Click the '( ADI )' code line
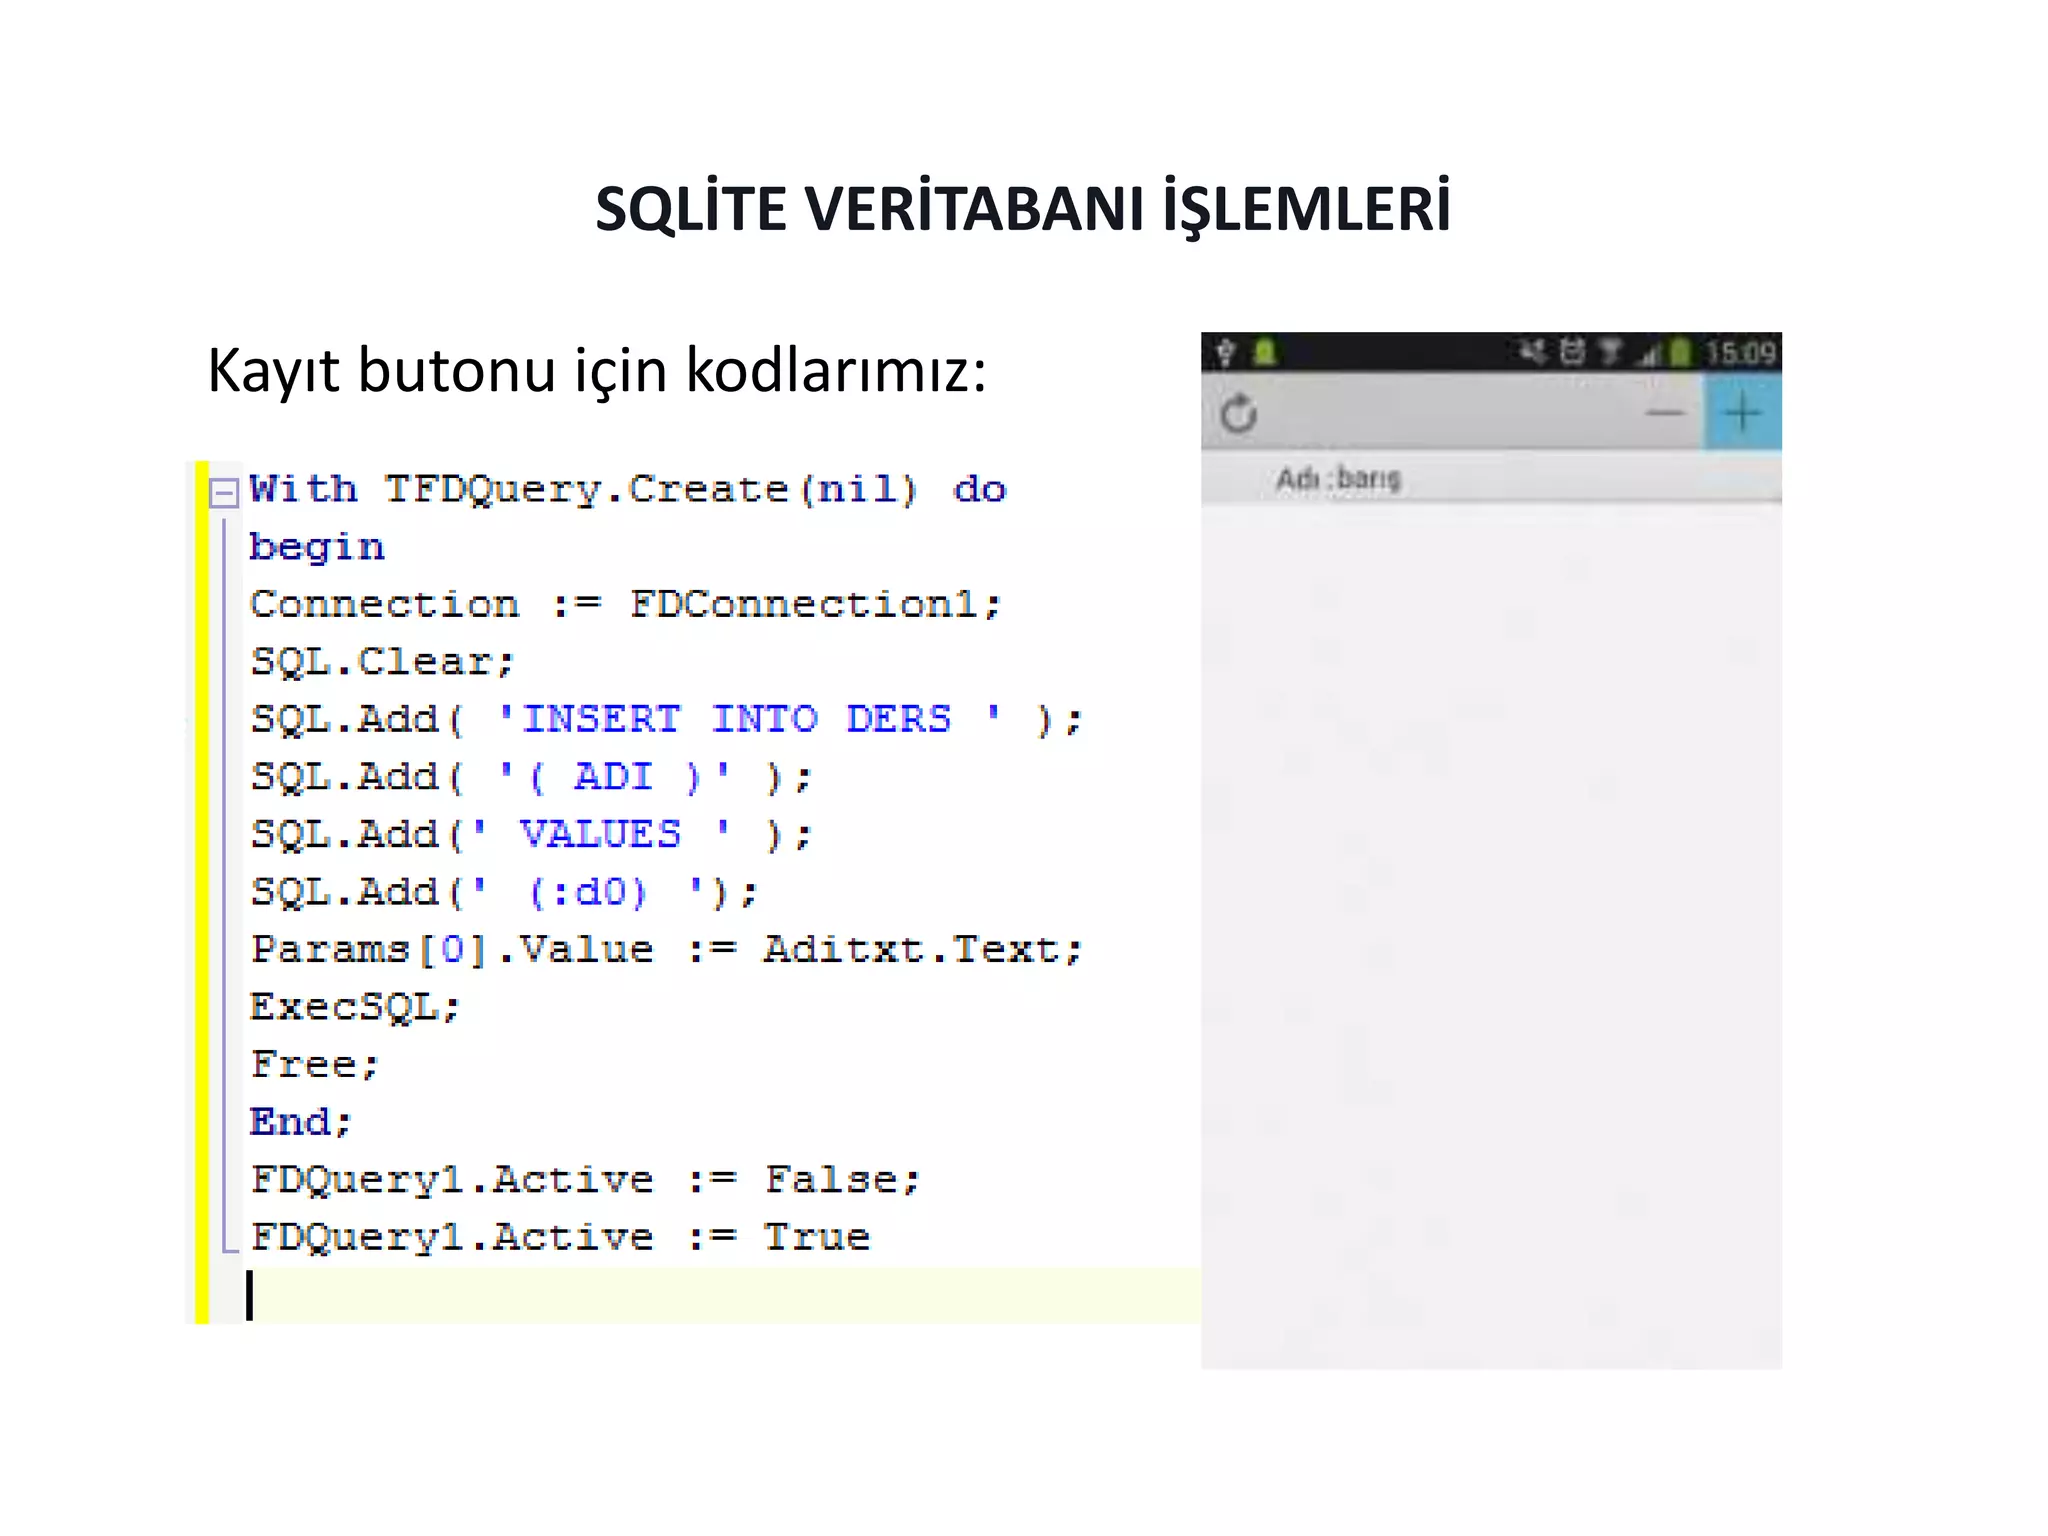This screenshot has width=2048, height=1536. (x=532, y=777)
